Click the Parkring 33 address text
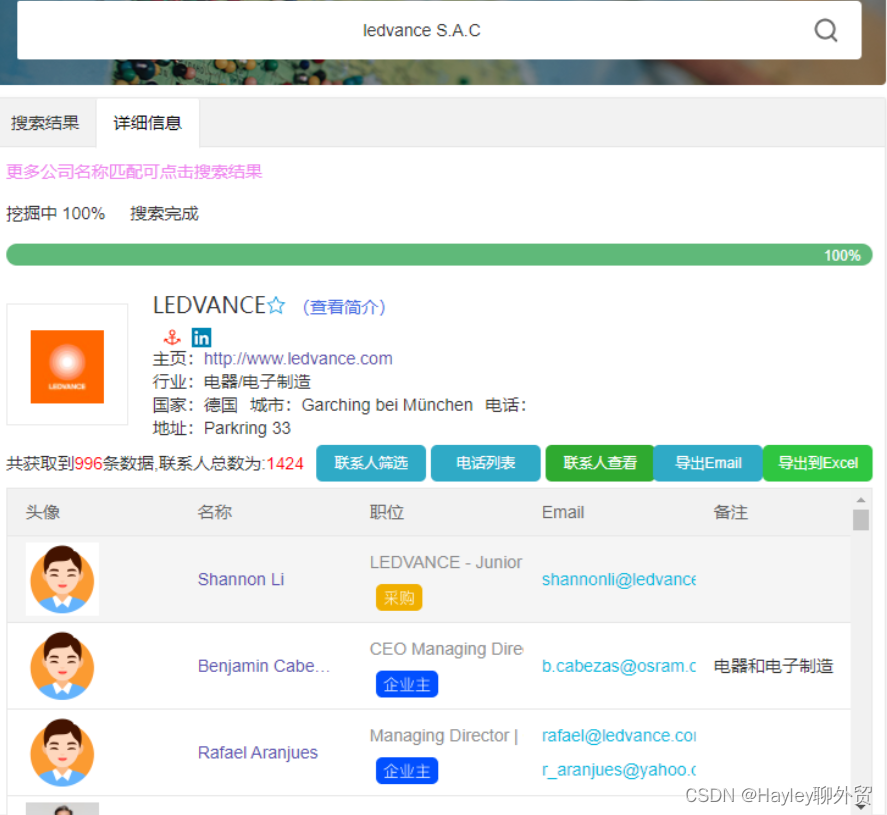Viewport: 887px width, 815px height. click(247, 428)
